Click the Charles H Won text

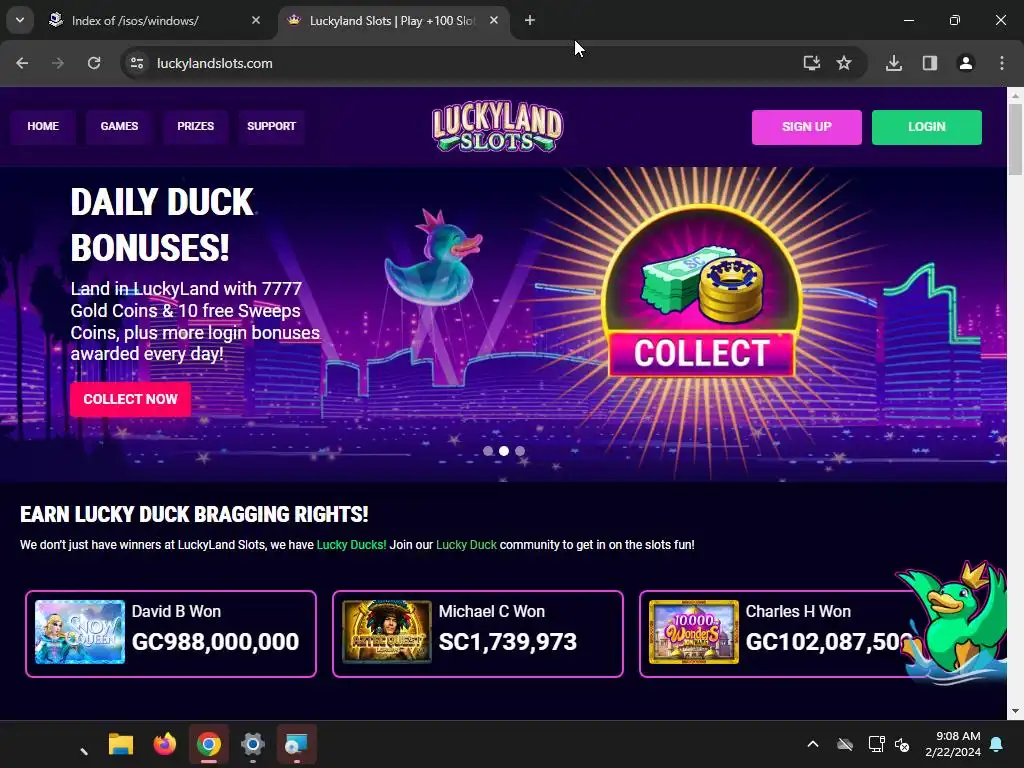click(798, 611)
